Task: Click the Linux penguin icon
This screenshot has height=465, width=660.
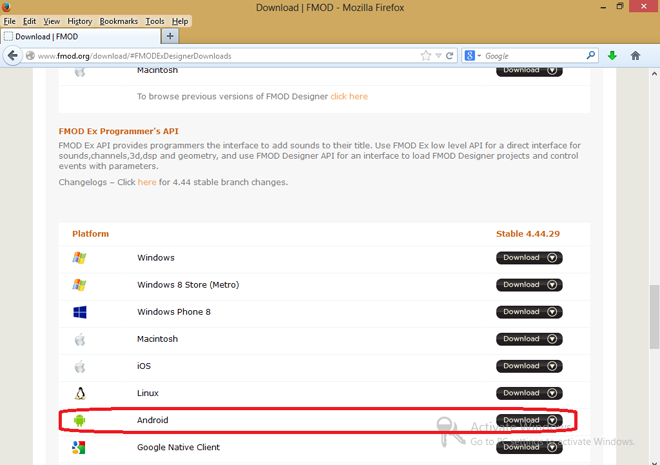Action: click(80, 393)
